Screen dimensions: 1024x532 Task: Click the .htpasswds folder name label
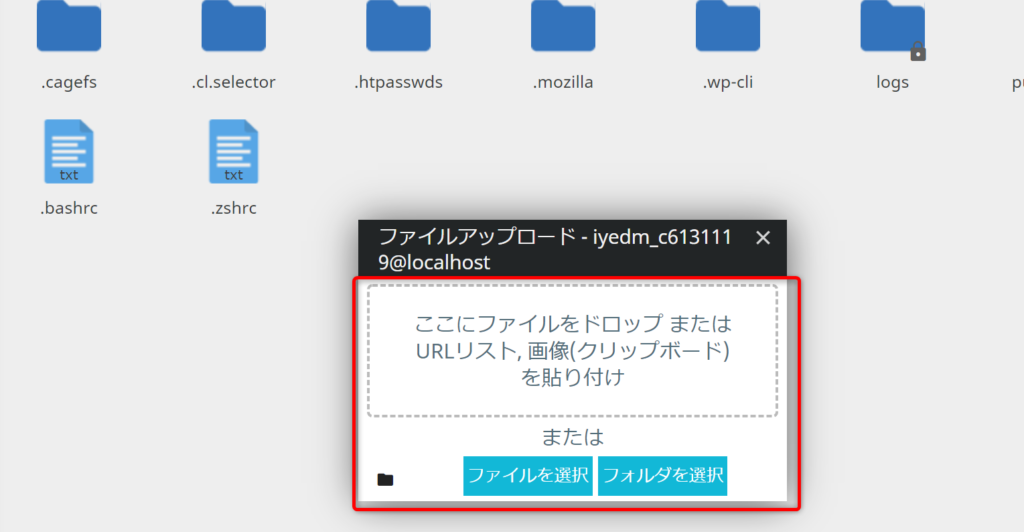click(398, 82)
